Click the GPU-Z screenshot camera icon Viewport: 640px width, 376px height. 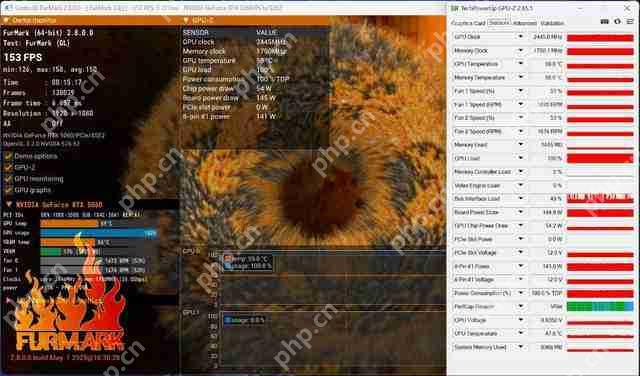click(605, 22)
